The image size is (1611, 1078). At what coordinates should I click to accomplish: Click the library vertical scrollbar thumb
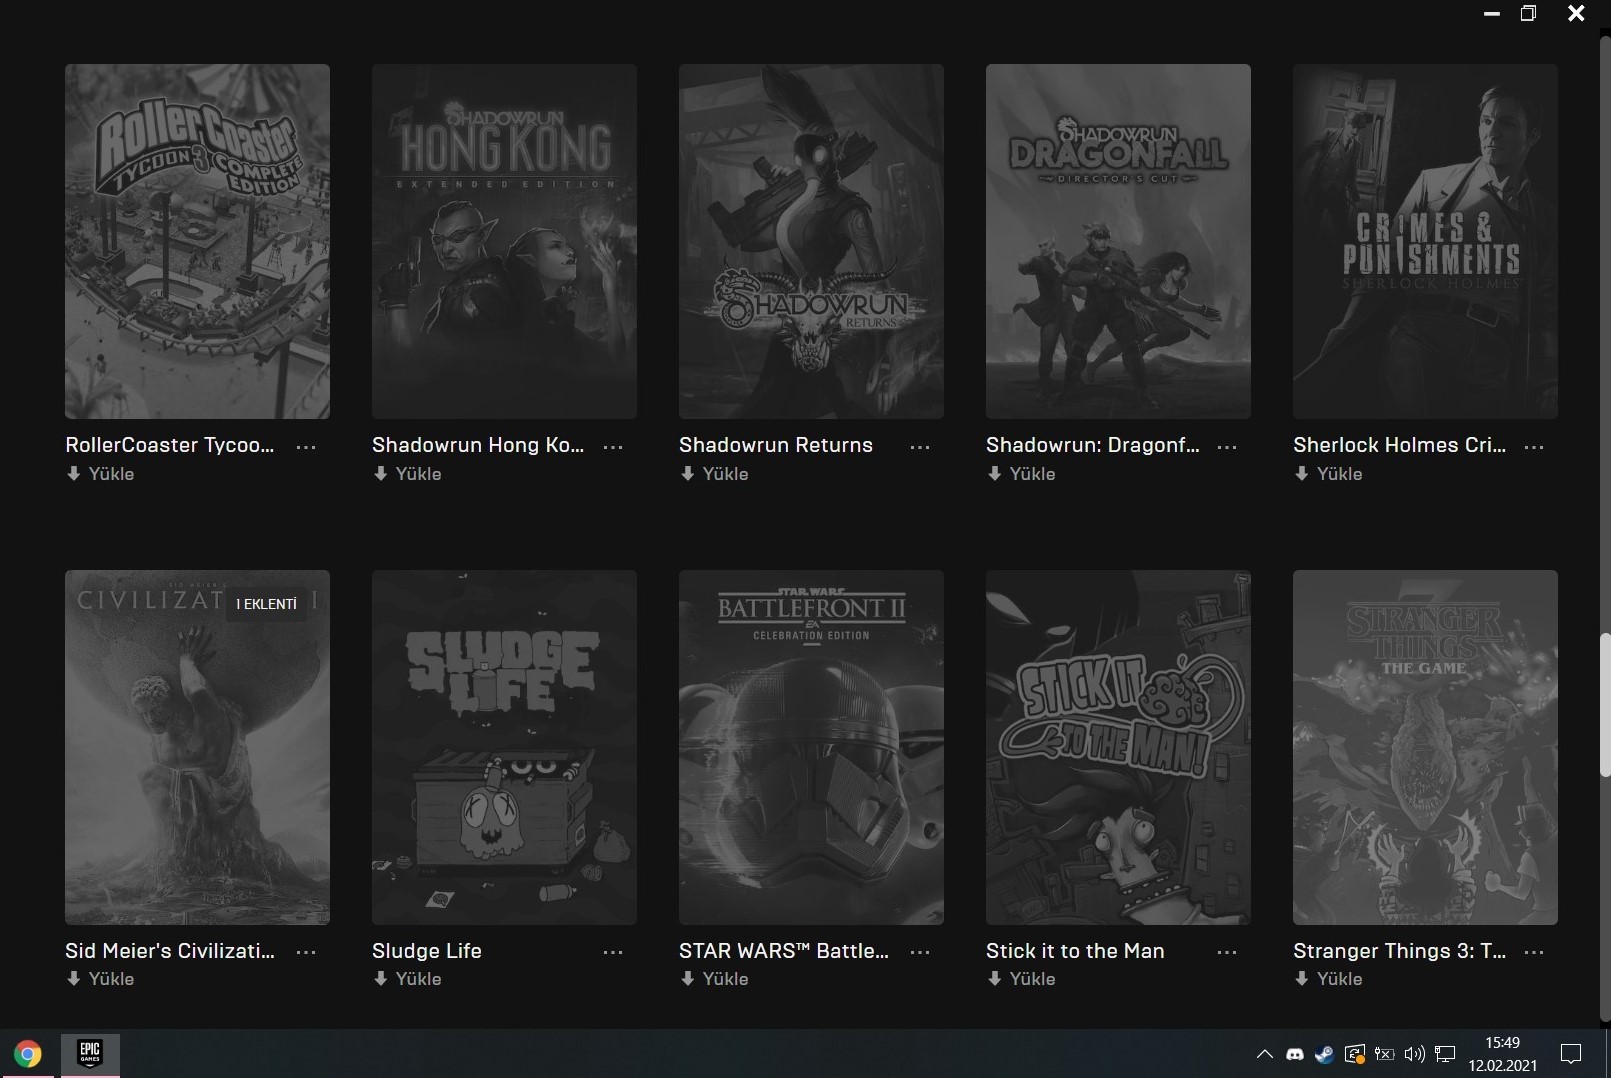coord(1605,705)
